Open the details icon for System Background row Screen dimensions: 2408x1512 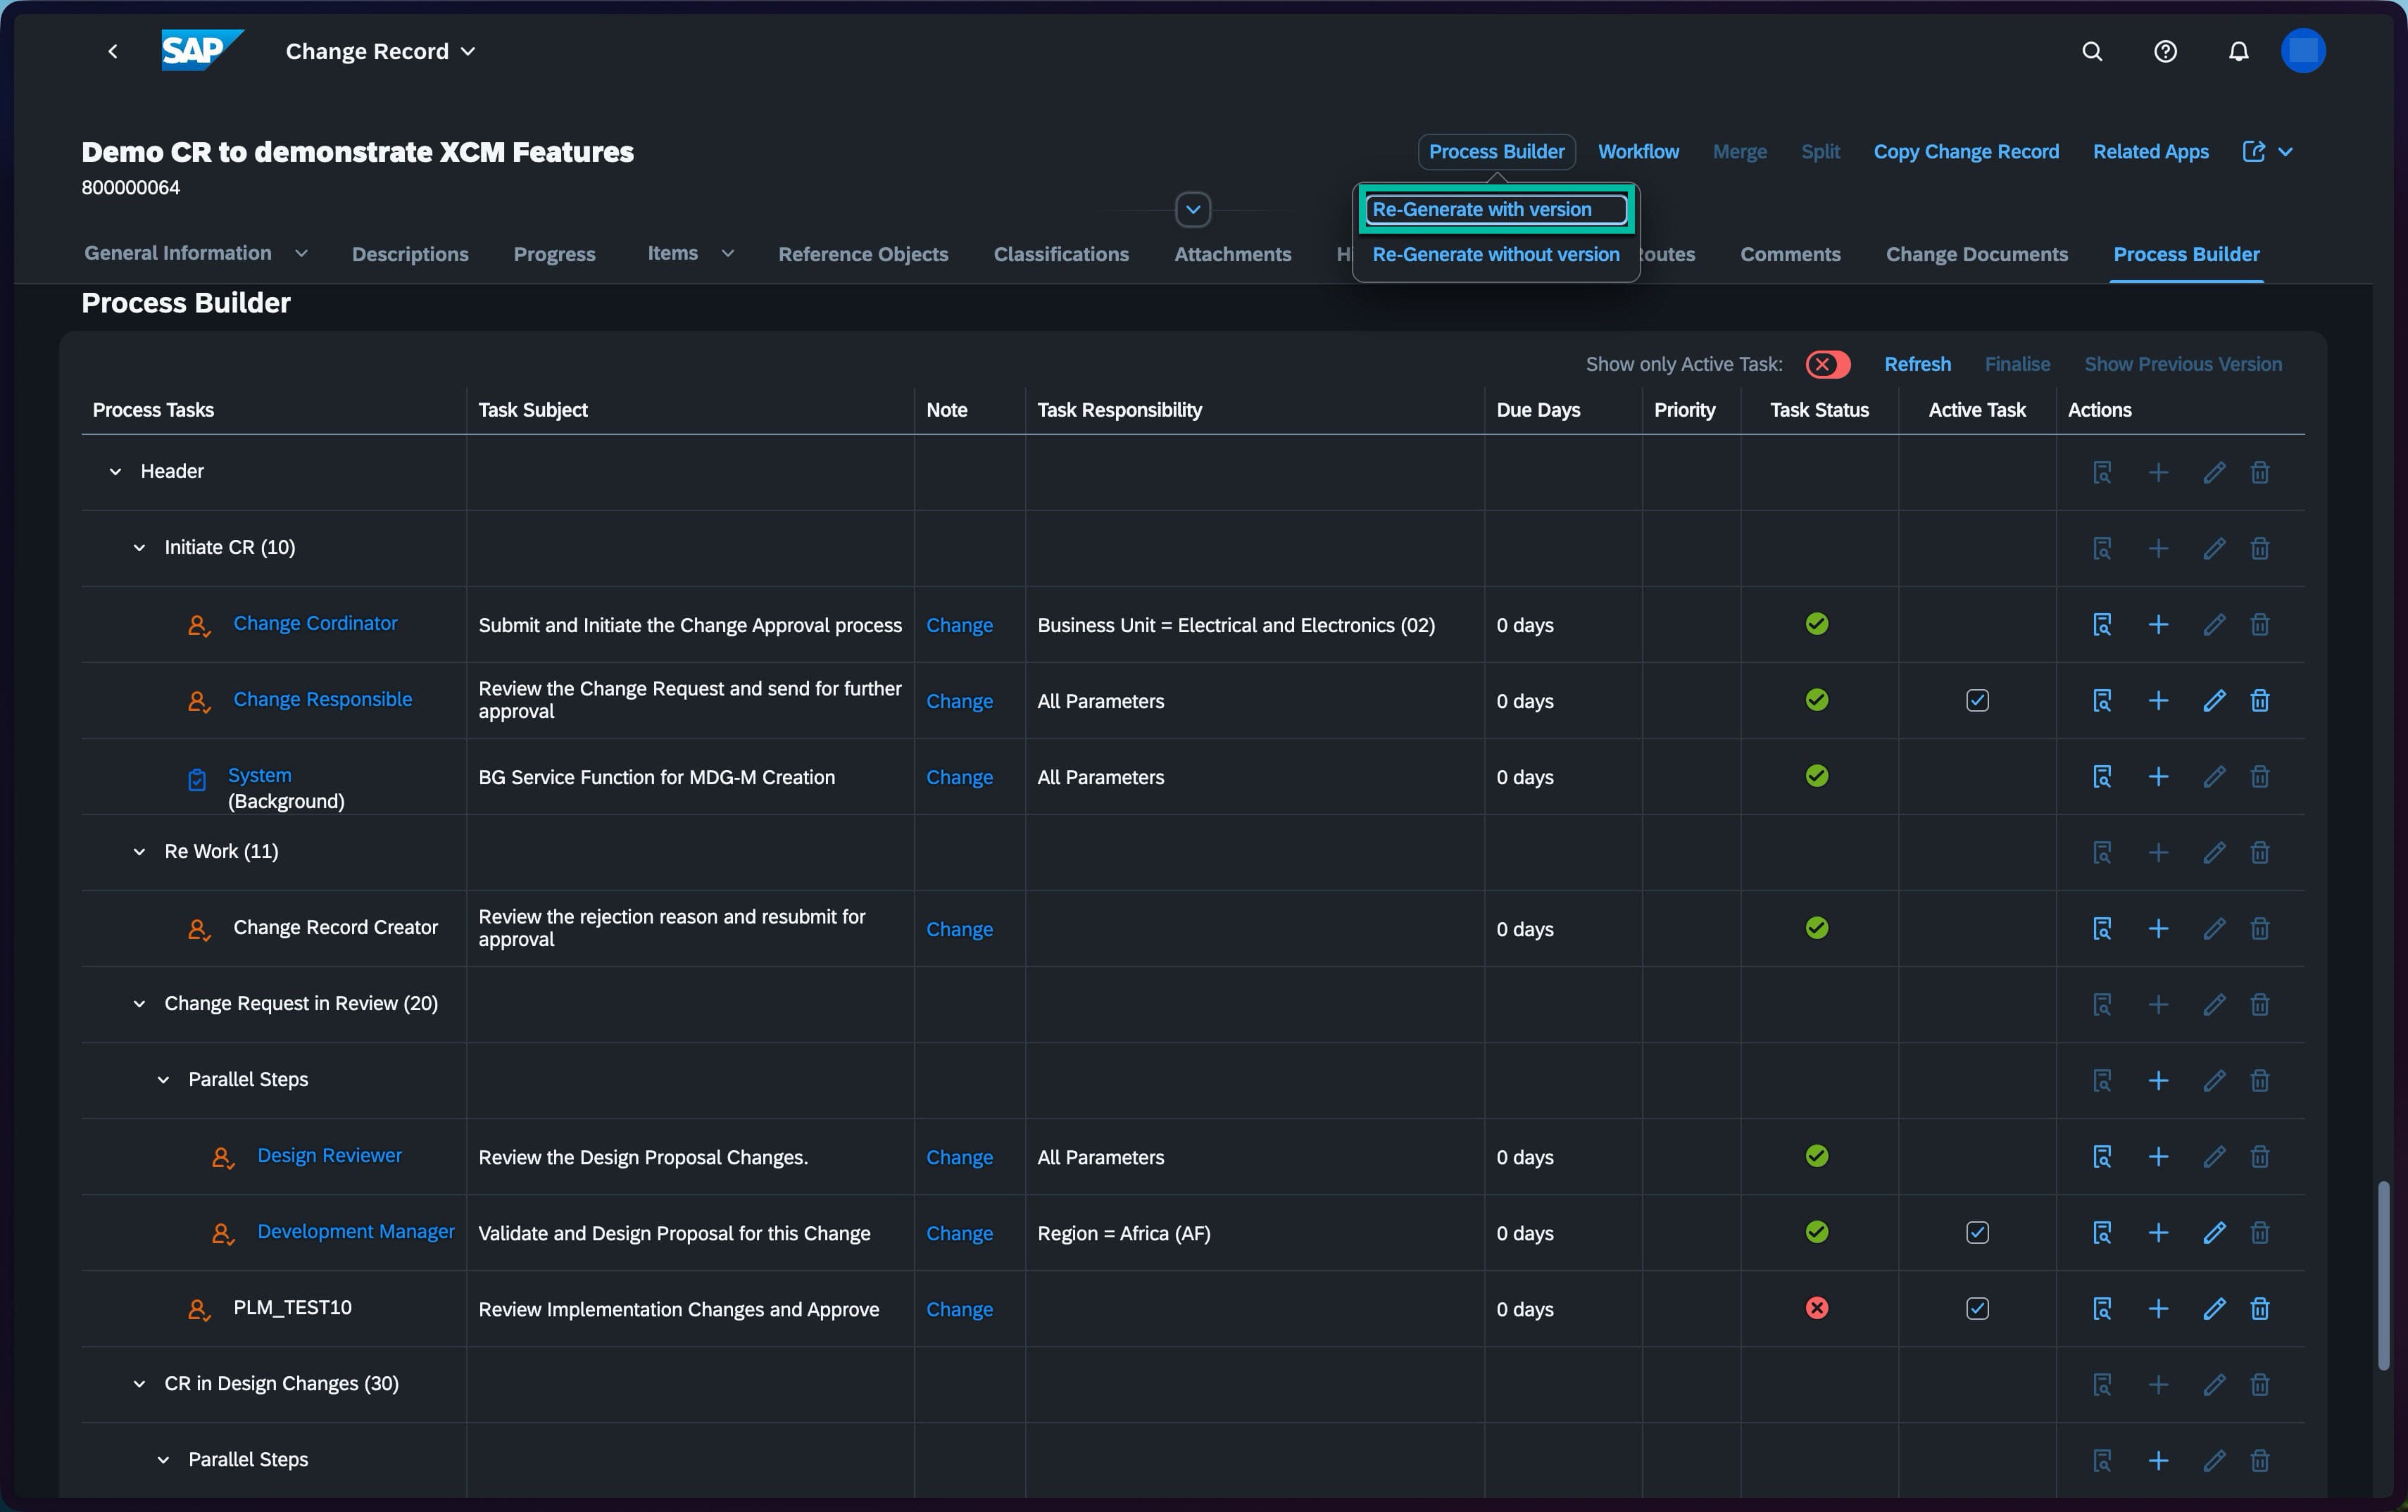click(2102, 776)
